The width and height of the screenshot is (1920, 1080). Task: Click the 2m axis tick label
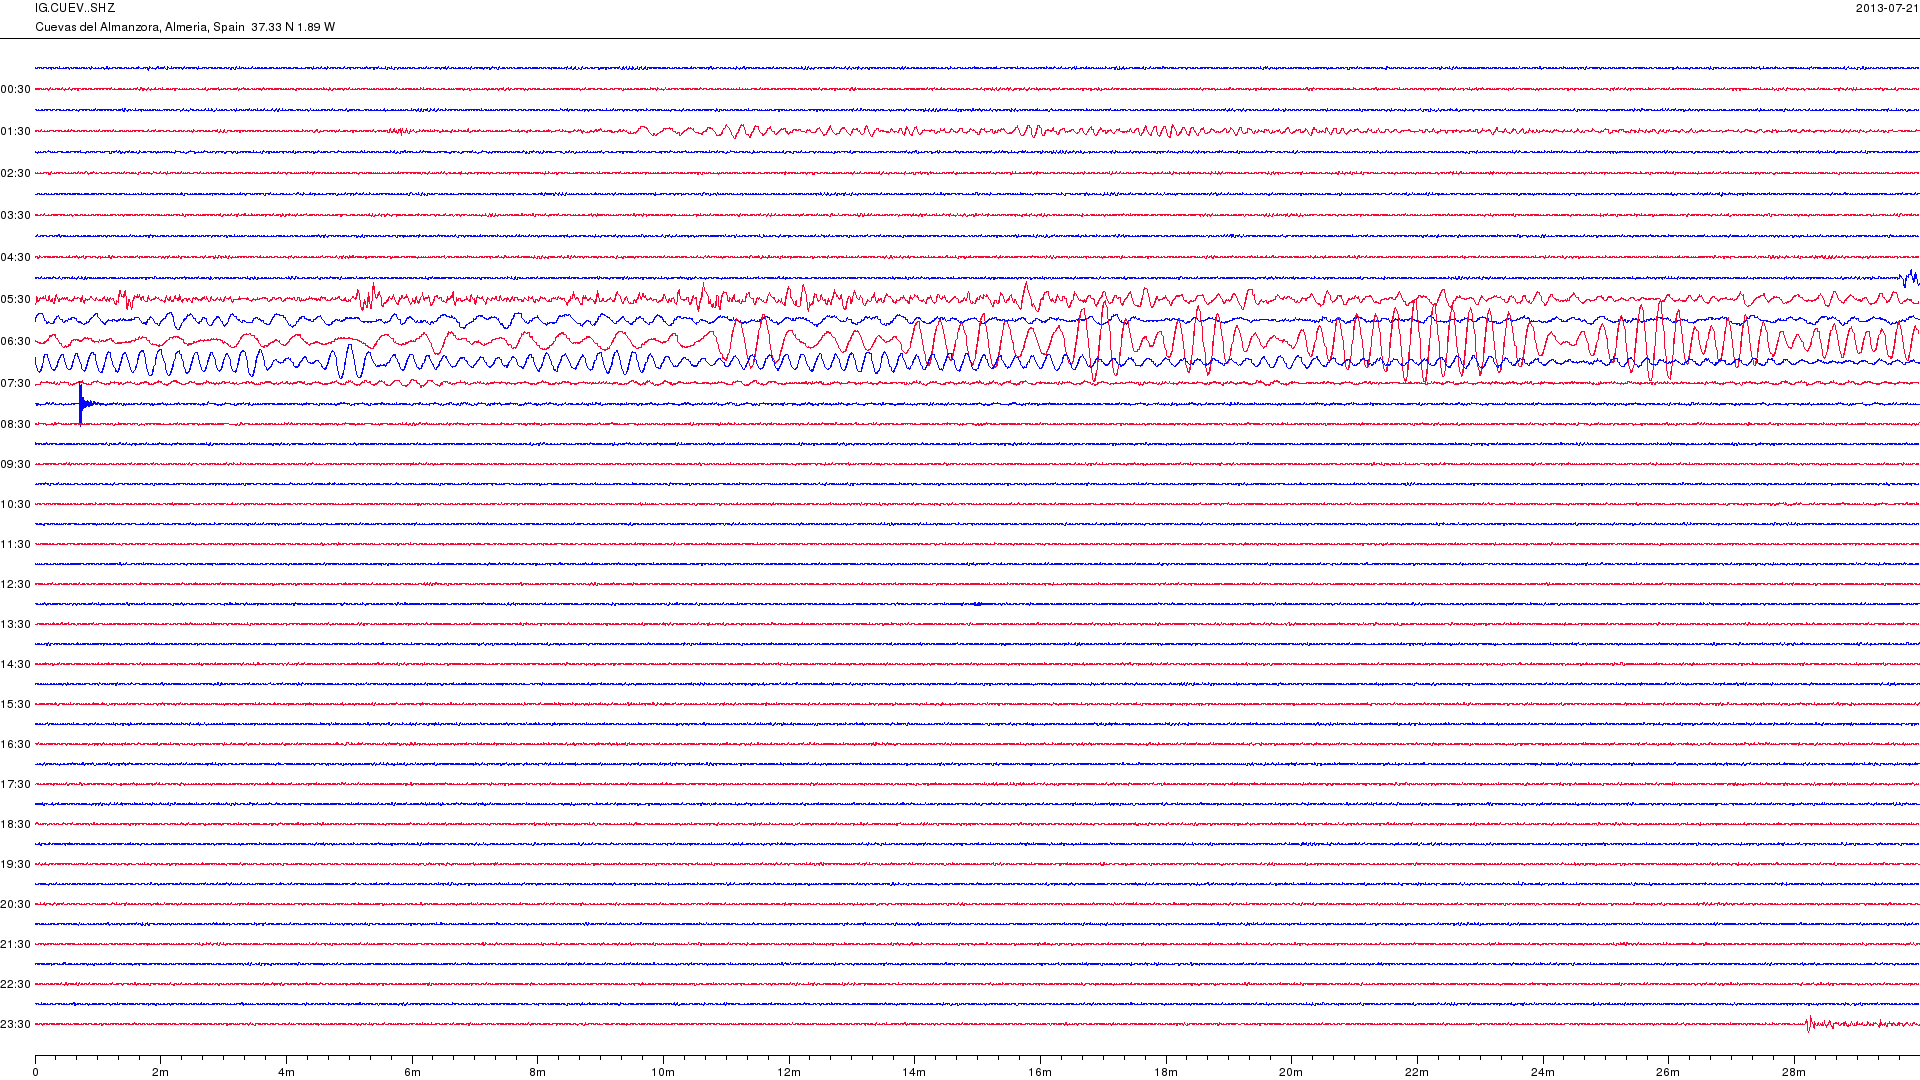pyautogui.click(x=161, y=1072)
